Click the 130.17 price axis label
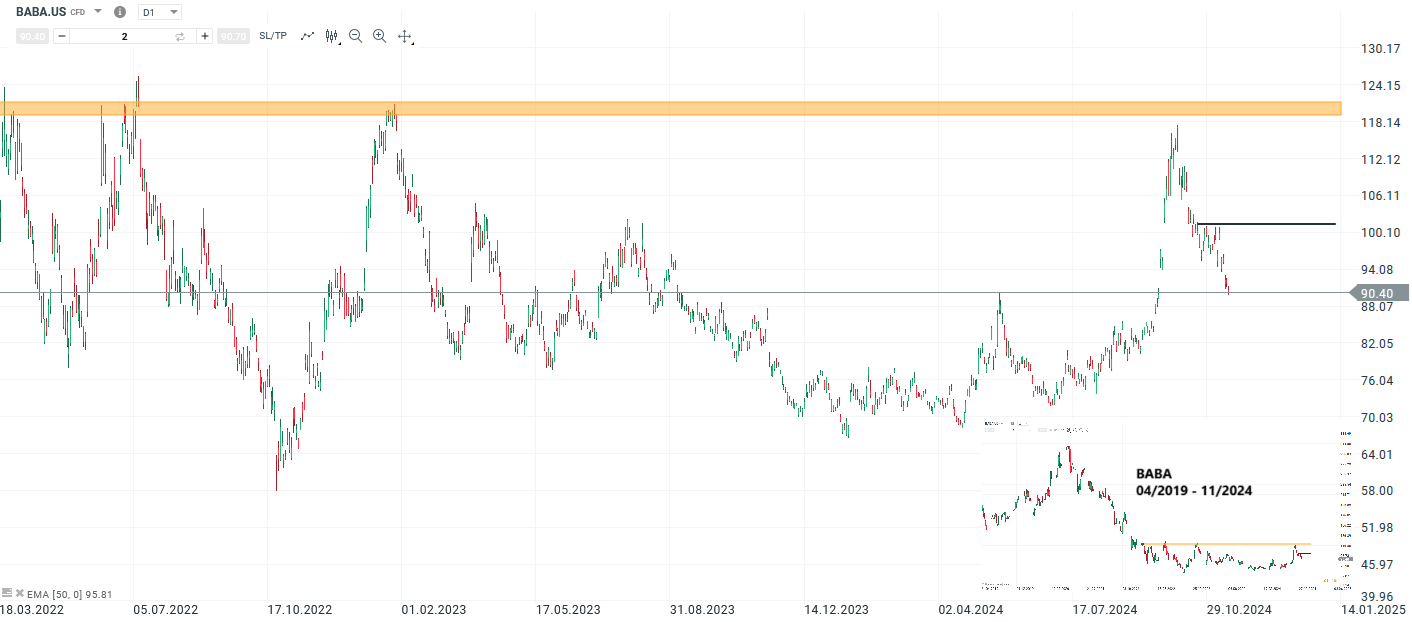 pos(1380,49)
